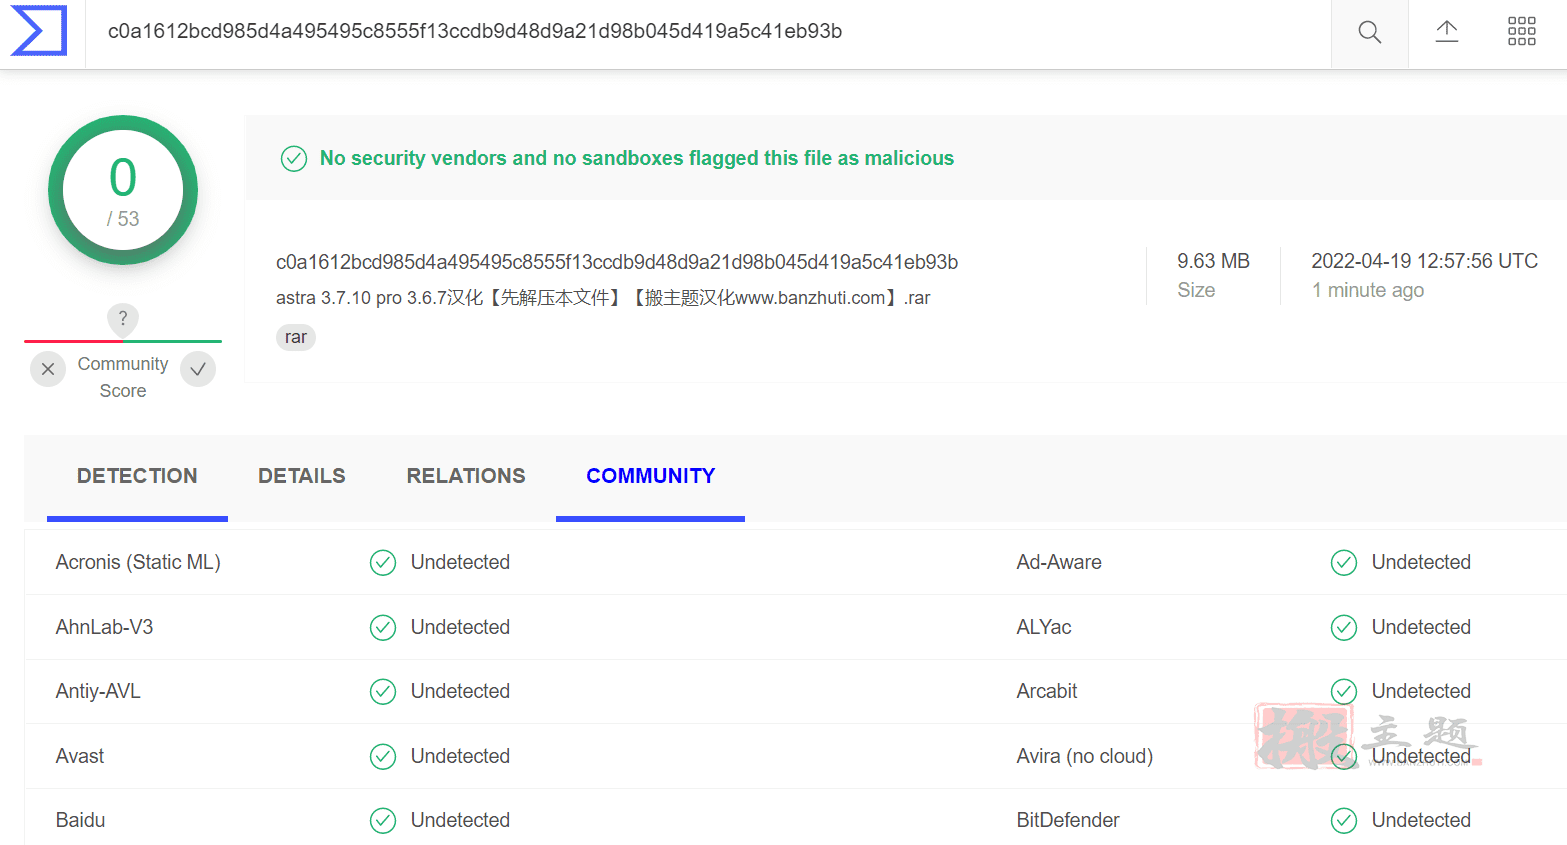Click the VirusTotal logo icon

click(39, 31)
